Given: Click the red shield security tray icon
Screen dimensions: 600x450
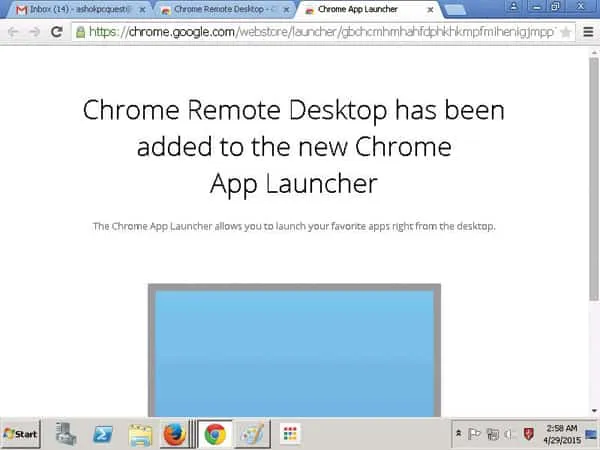Looking at the screenshot, I should click(x=529, y=434).
